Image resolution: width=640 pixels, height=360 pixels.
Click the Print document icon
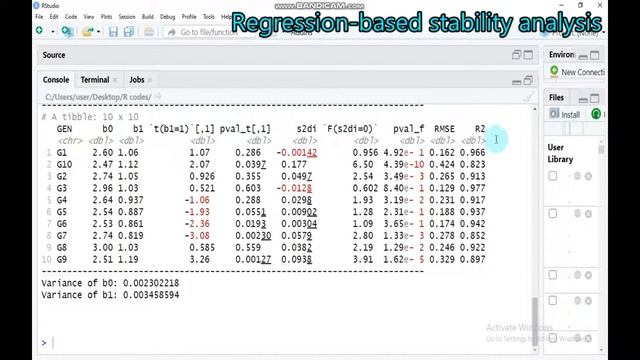pos(149,31)
